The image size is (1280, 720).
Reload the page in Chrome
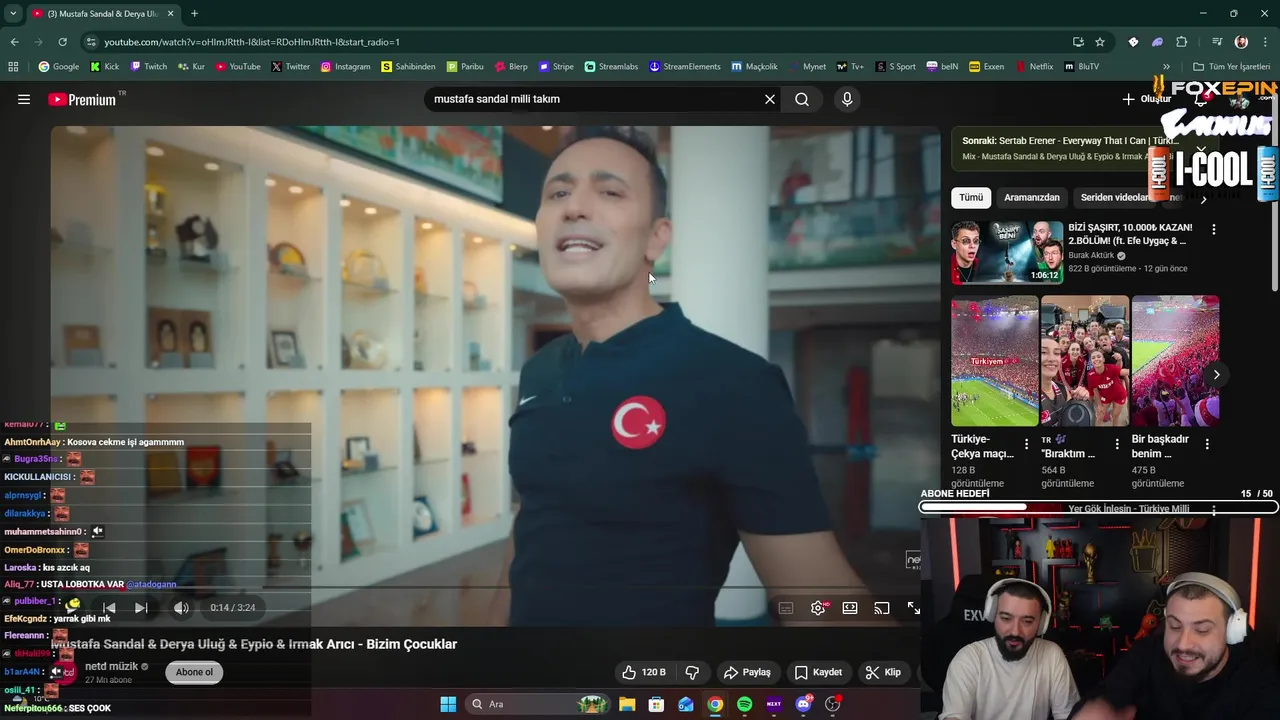62,42
